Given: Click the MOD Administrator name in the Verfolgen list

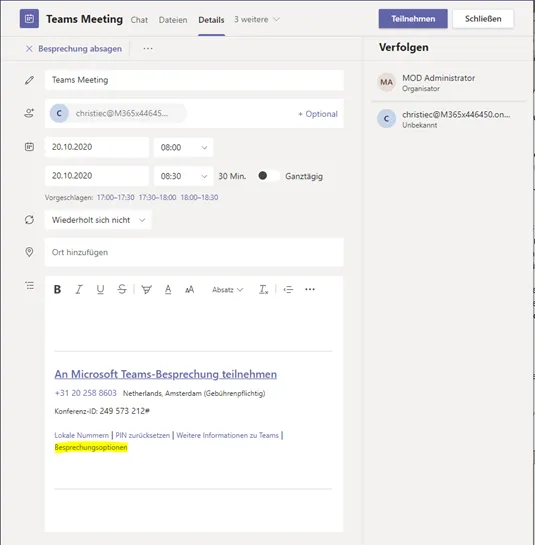Looking at the screenshot, I should tap(438, 78).
